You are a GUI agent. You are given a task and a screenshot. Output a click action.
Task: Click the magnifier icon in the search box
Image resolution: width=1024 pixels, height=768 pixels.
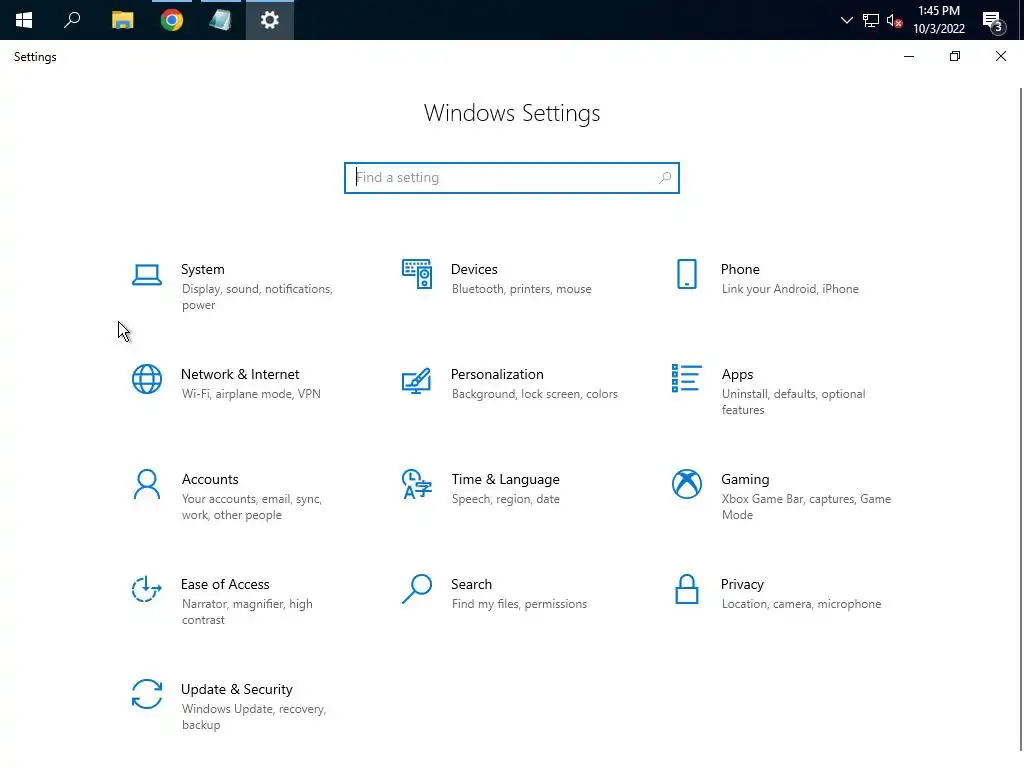click(665, 178)
